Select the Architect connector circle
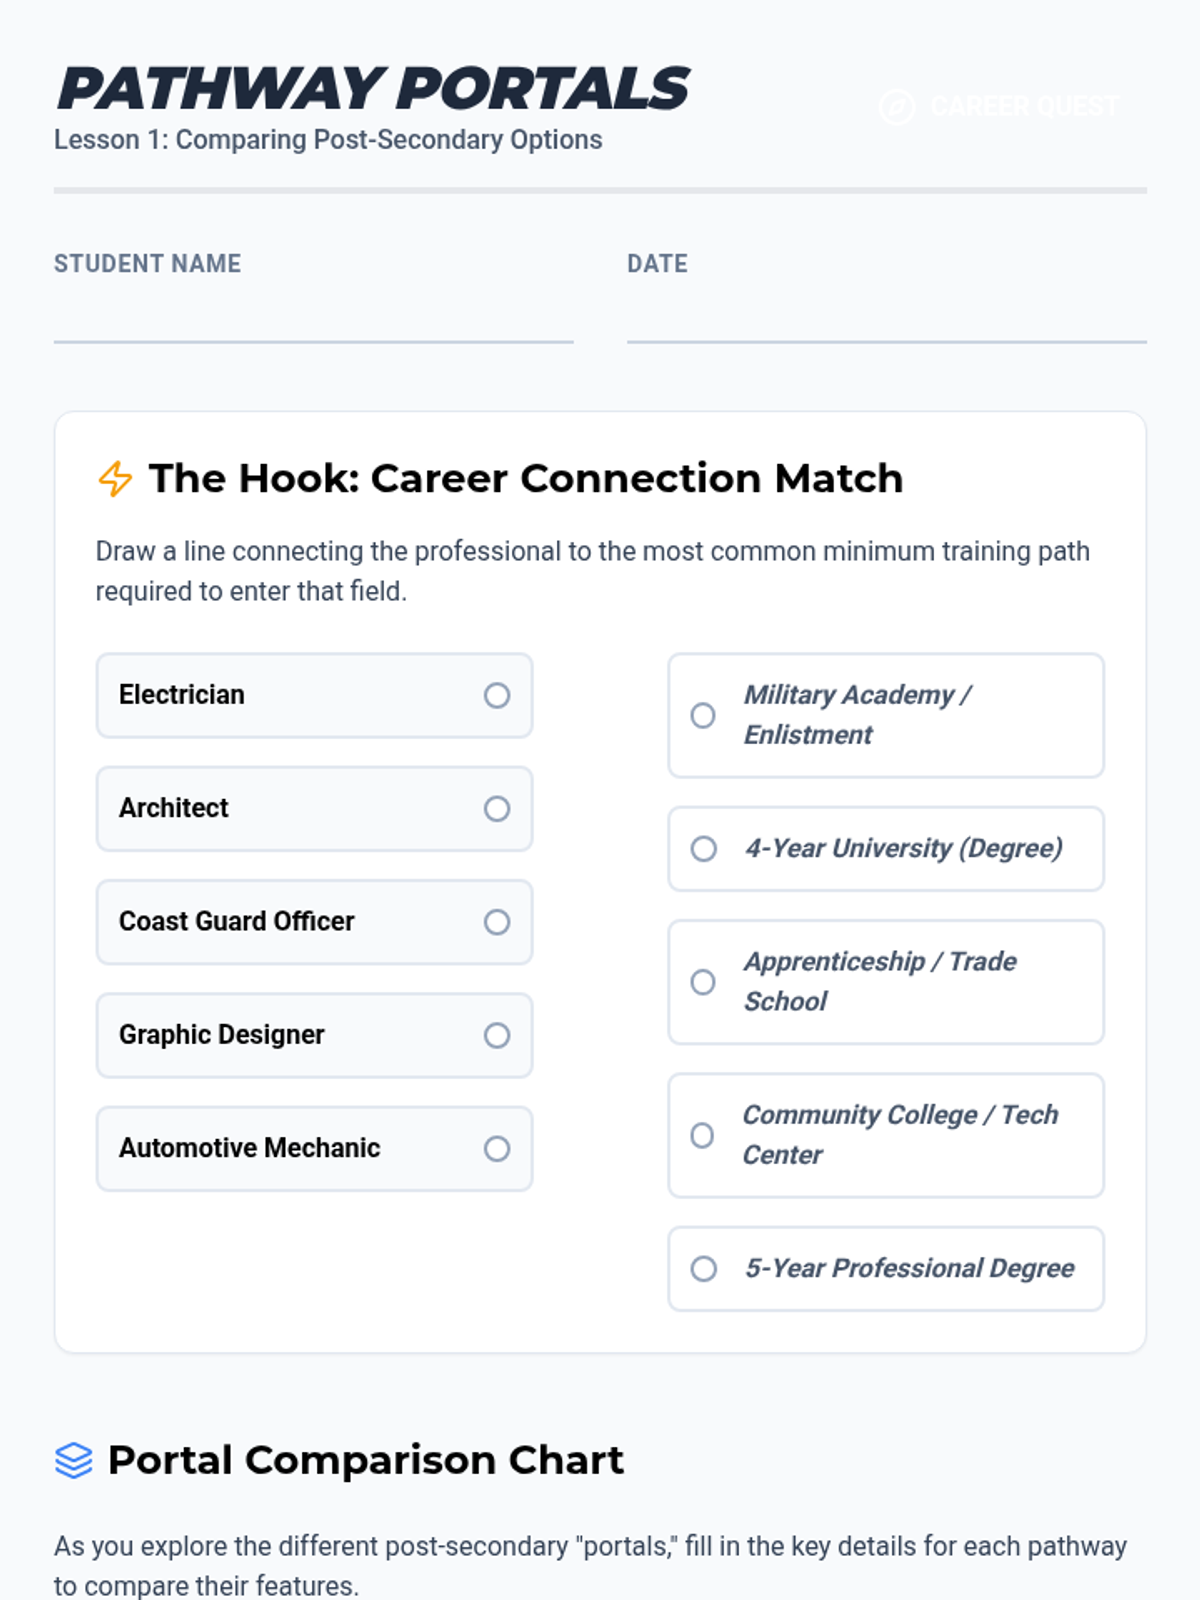This screenshot has height=1600, width=1200. pyautogui.click(x=497, y=809)
